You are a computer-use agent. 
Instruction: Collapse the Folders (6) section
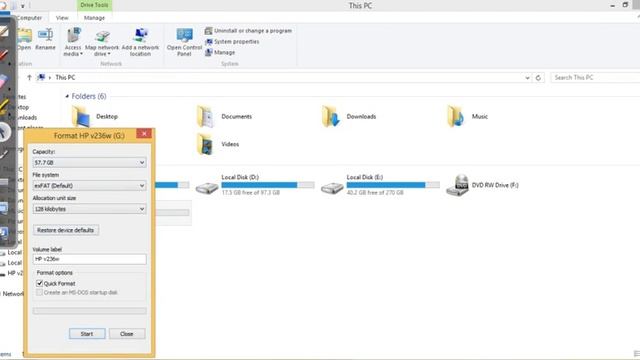point(67,96)
